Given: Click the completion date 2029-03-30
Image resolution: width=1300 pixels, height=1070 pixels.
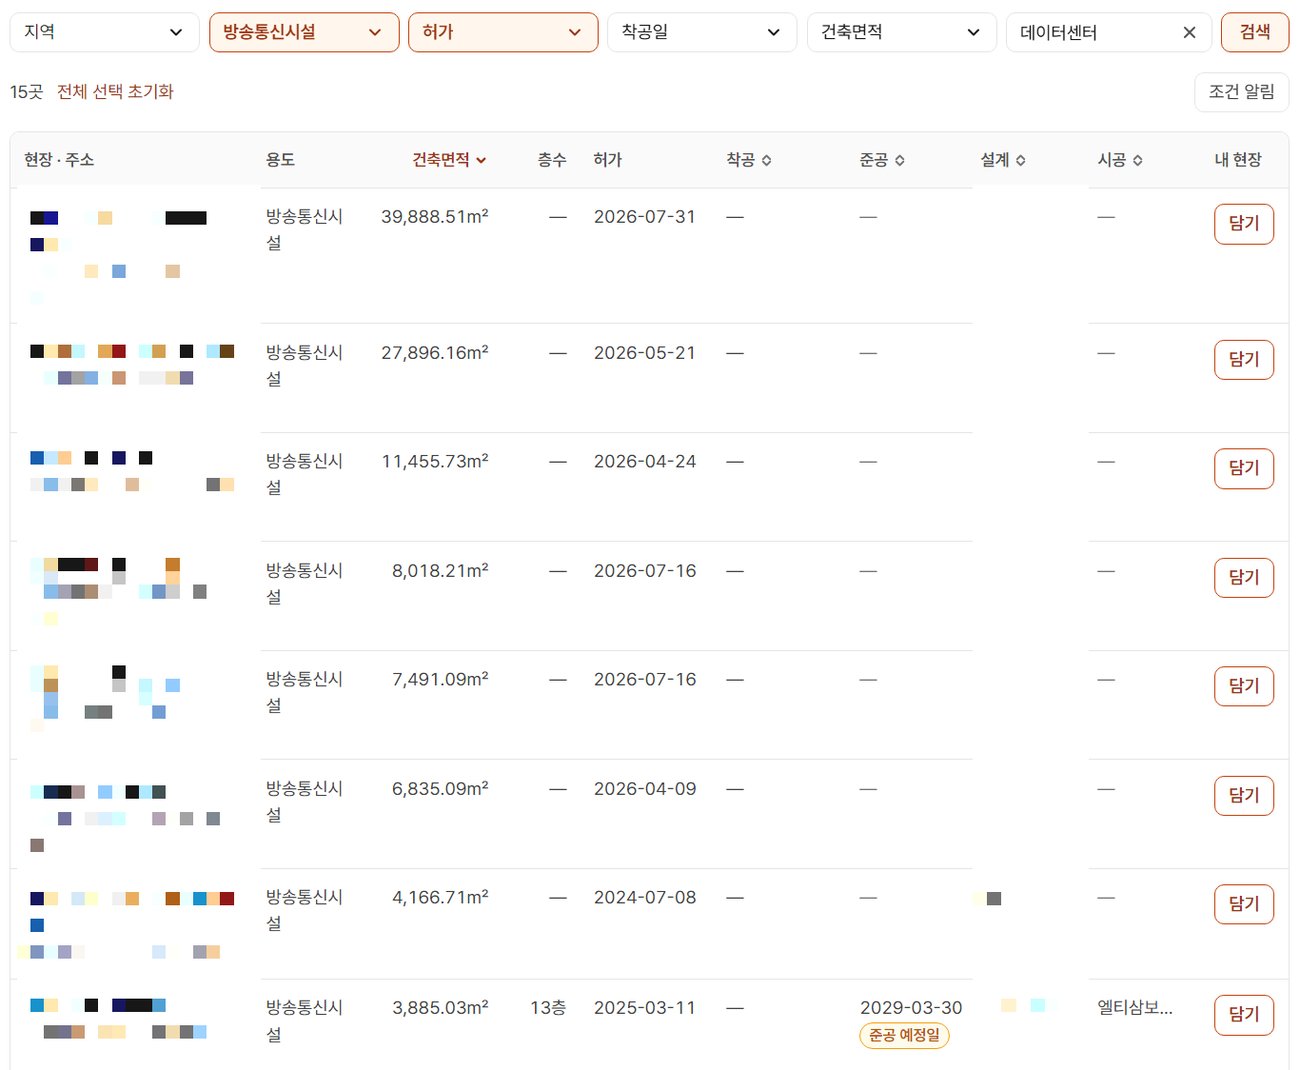Looking at the screenshot, I should [911, 1008].
